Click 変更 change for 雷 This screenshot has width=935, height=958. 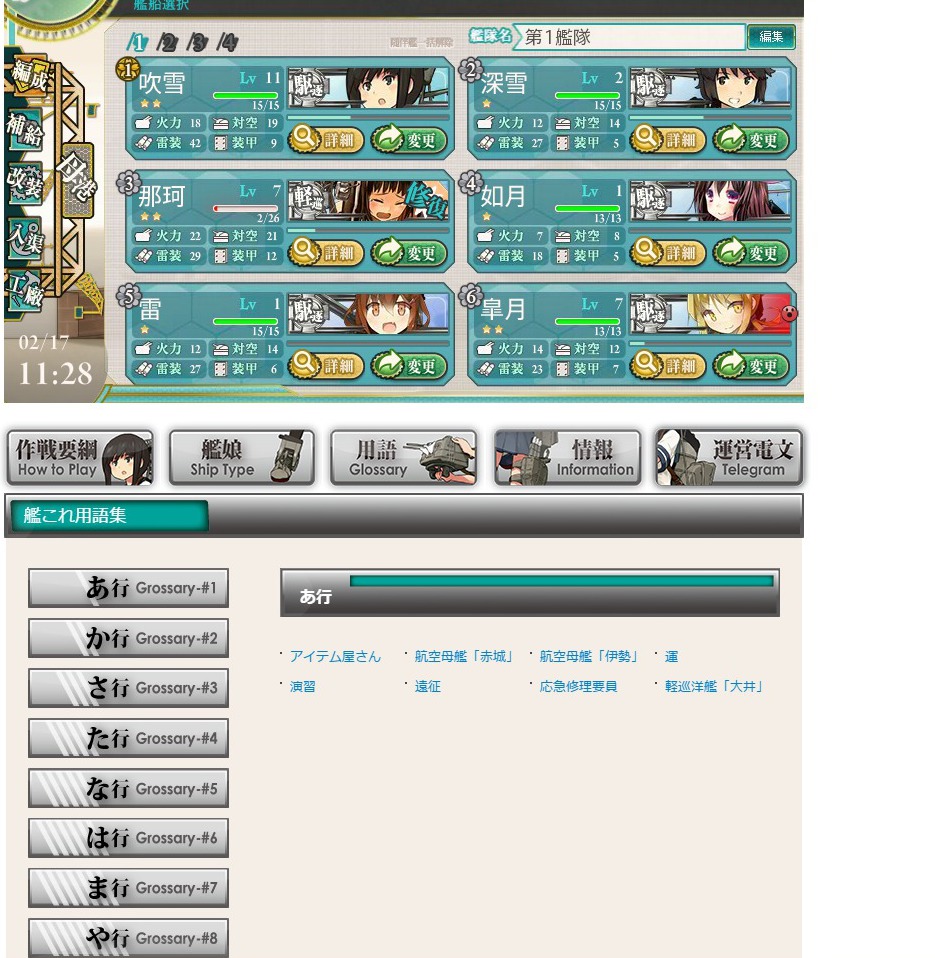click(409, 365)
